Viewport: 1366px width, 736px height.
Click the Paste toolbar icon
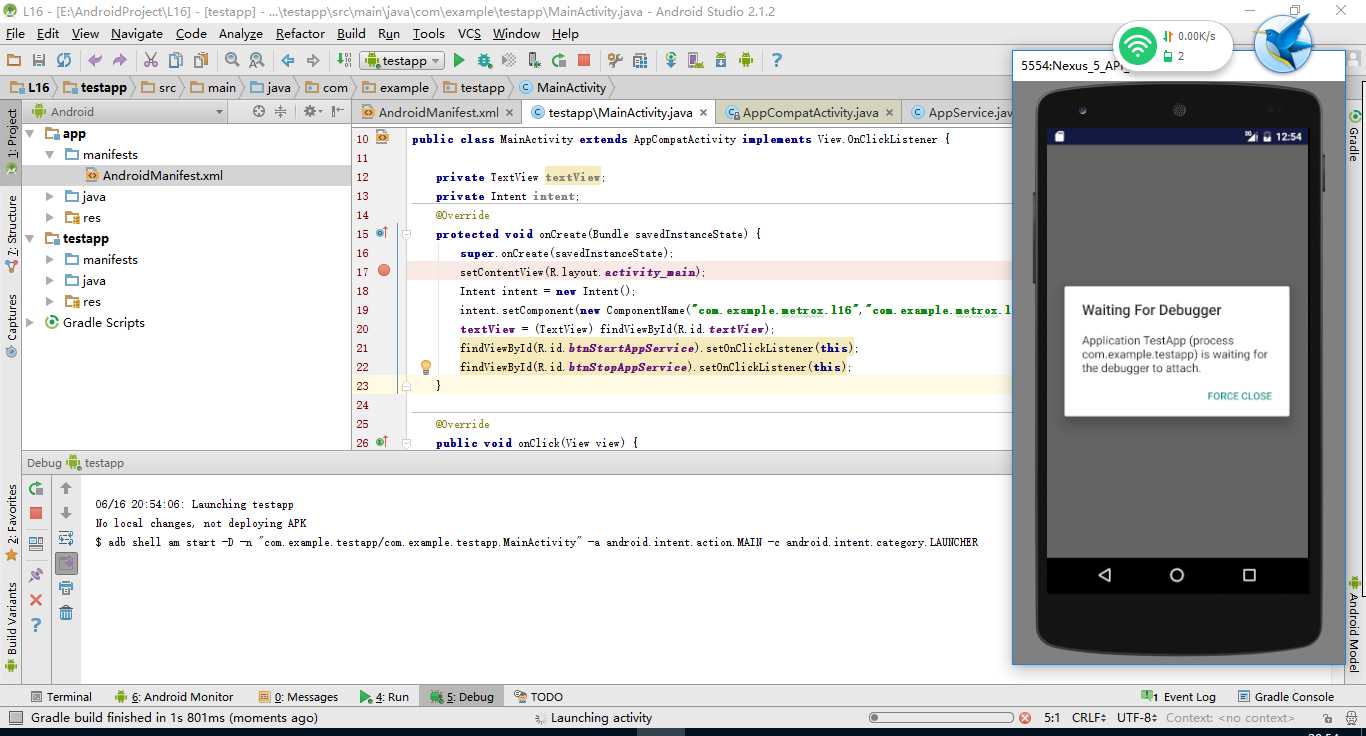point(200,60)
